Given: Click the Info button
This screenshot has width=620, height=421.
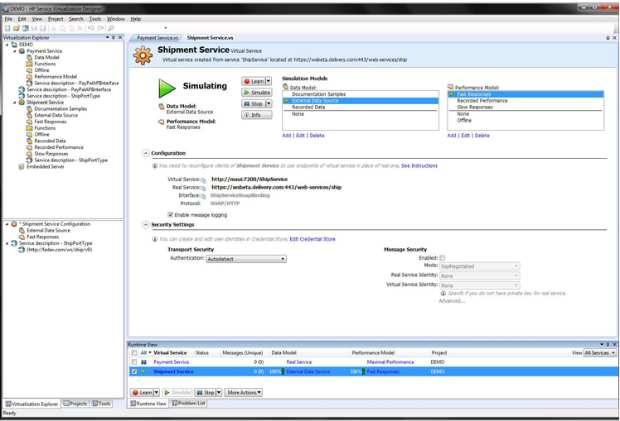Looking at the screenshot, I should (256, 115).
